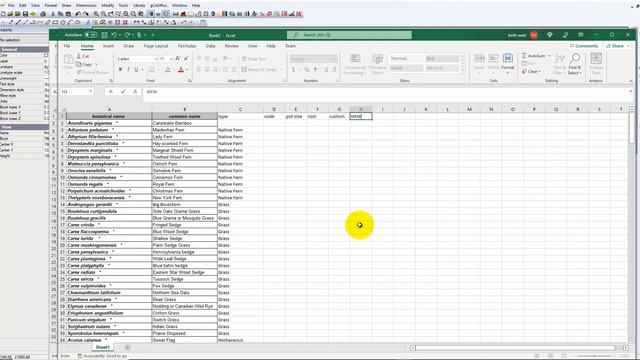Screen dimensions: 640x360
Task: Click the Underline button in Excel ribbon
Action: (x=136, y=70)
